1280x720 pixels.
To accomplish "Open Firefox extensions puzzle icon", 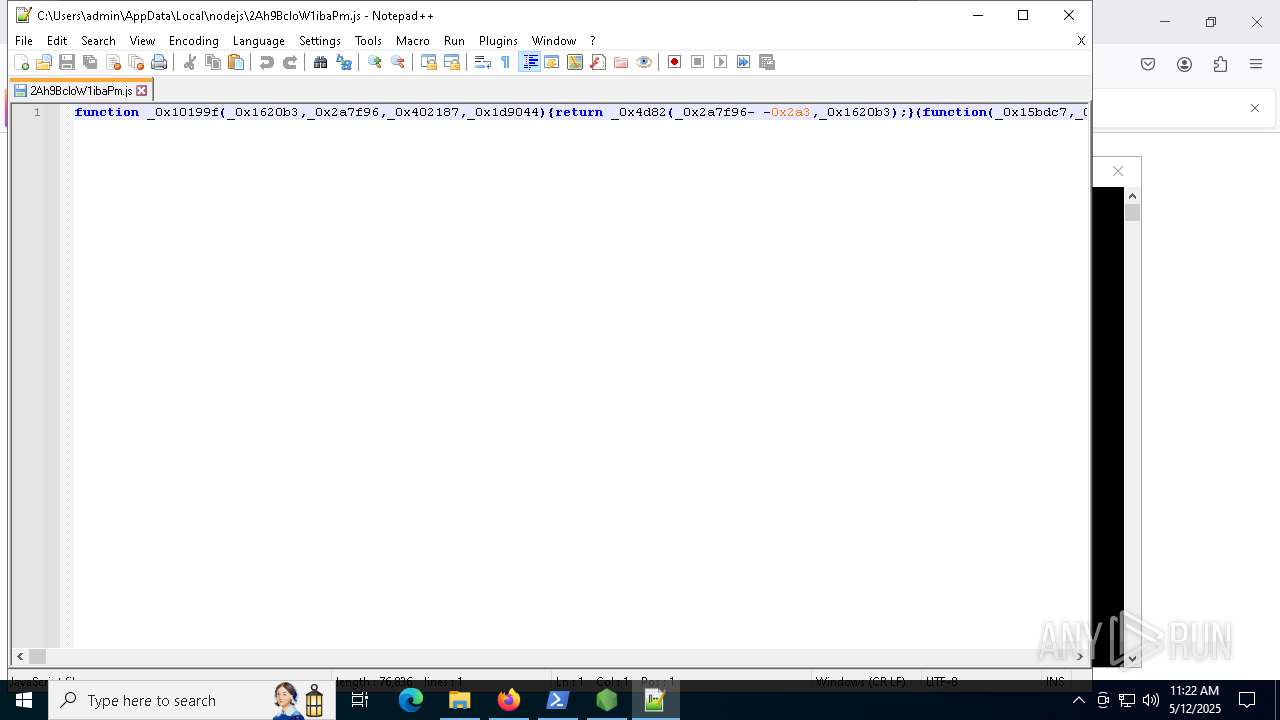I will pyautogui.click(x=1220, y=64).
